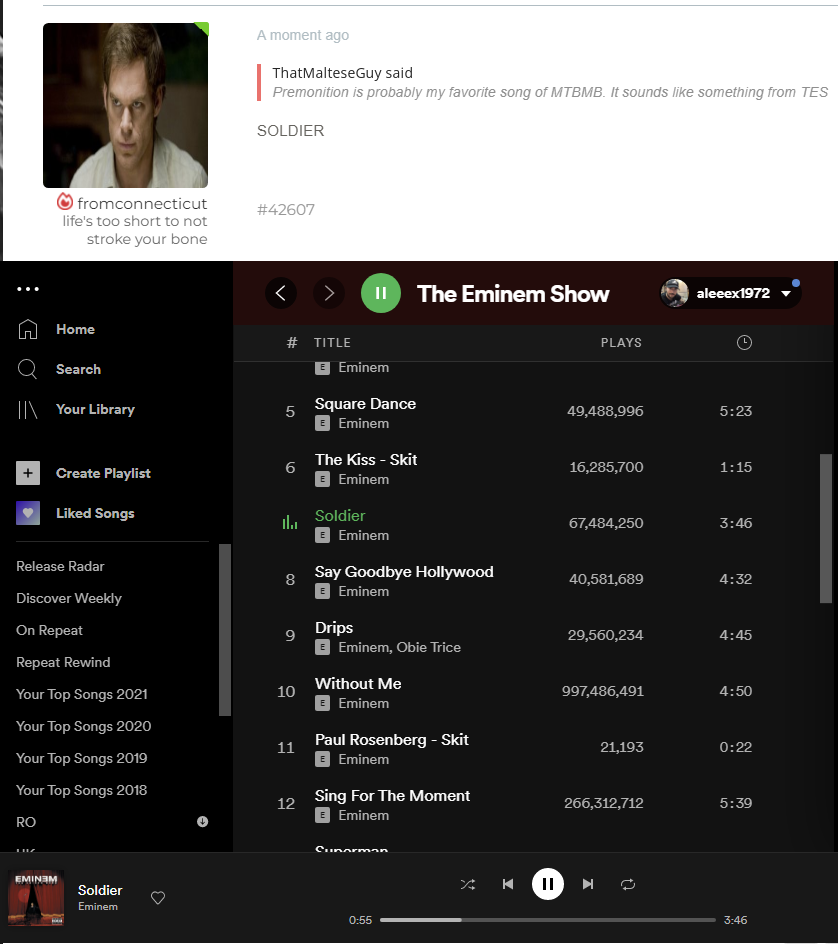Pause album with green header button
The width and height of the screenshot is (838, 944).
(x=380, y=293)
